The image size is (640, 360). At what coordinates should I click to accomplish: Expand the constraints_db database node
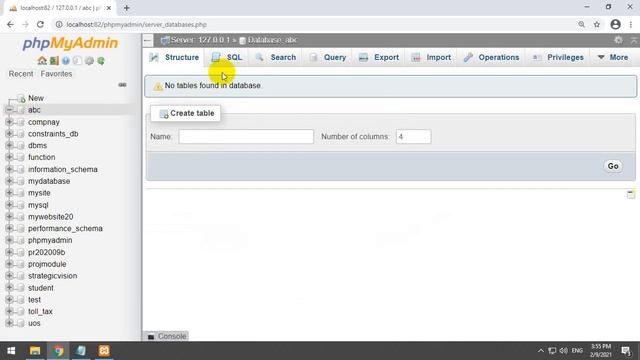[x=9, y=133]
